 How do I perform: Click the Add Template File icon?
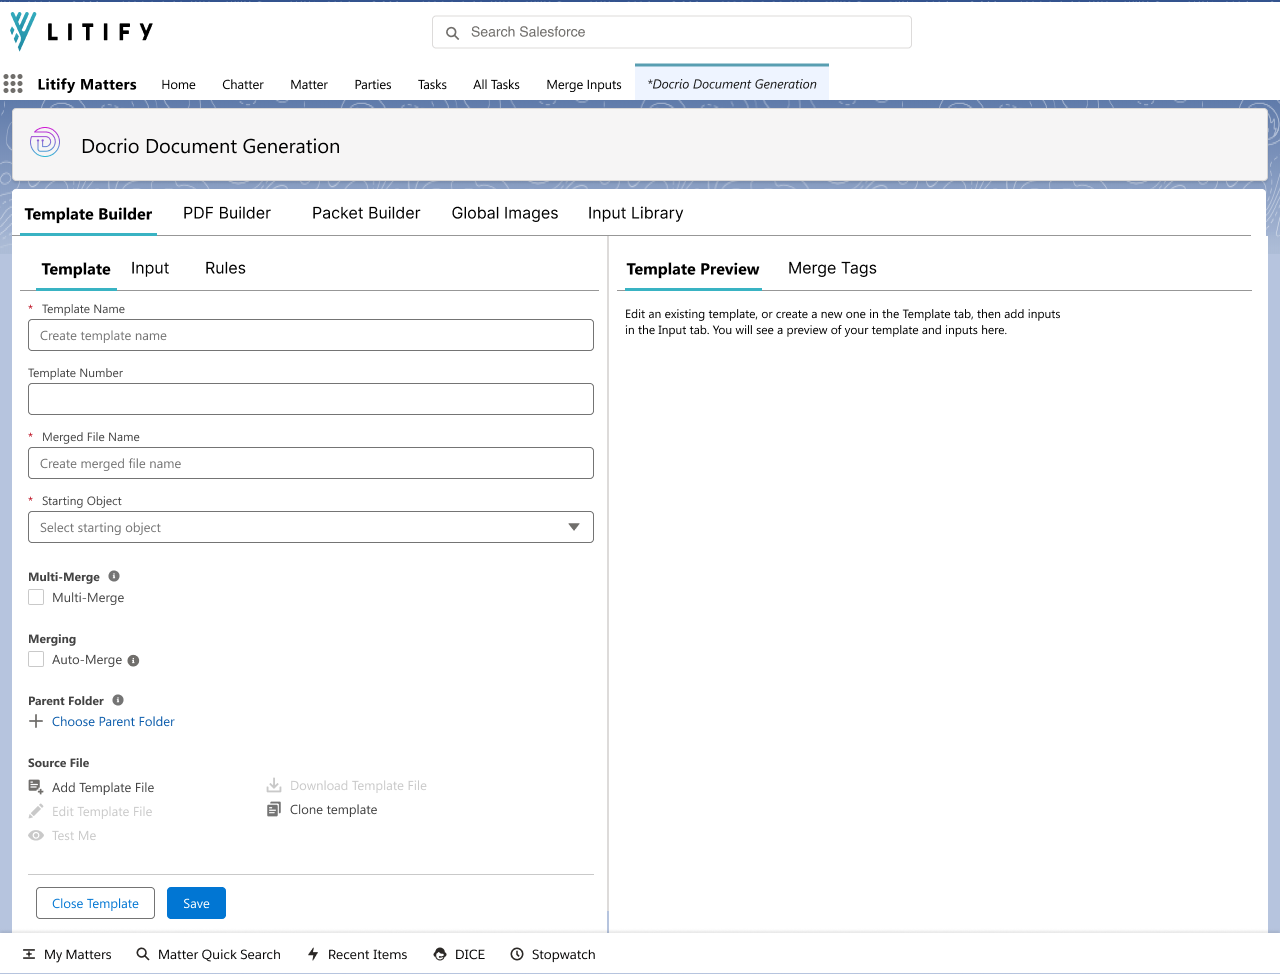pyautogui.click(x=36, y=787)
